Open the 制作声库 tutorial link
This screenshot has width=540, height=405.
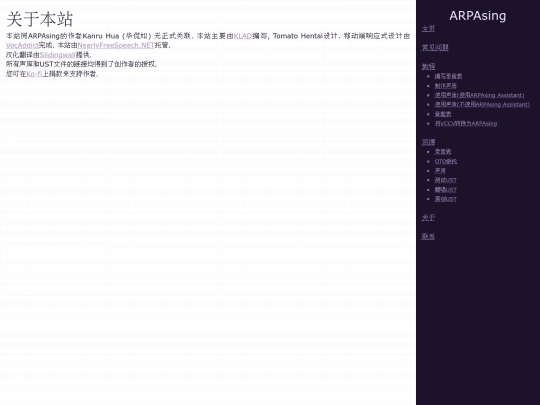445,86
